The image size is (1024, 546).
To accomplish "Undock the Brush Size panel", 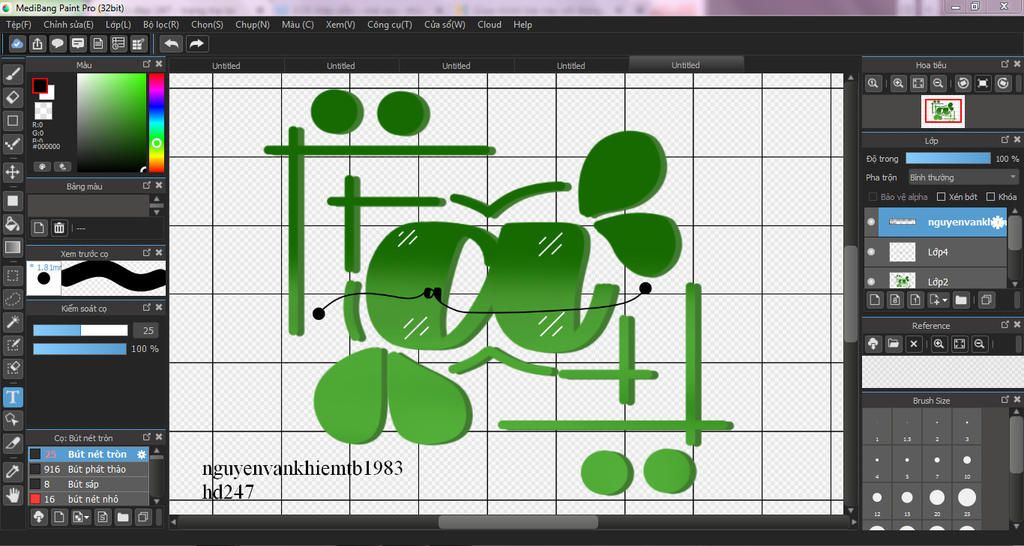I will [1005, 400].
